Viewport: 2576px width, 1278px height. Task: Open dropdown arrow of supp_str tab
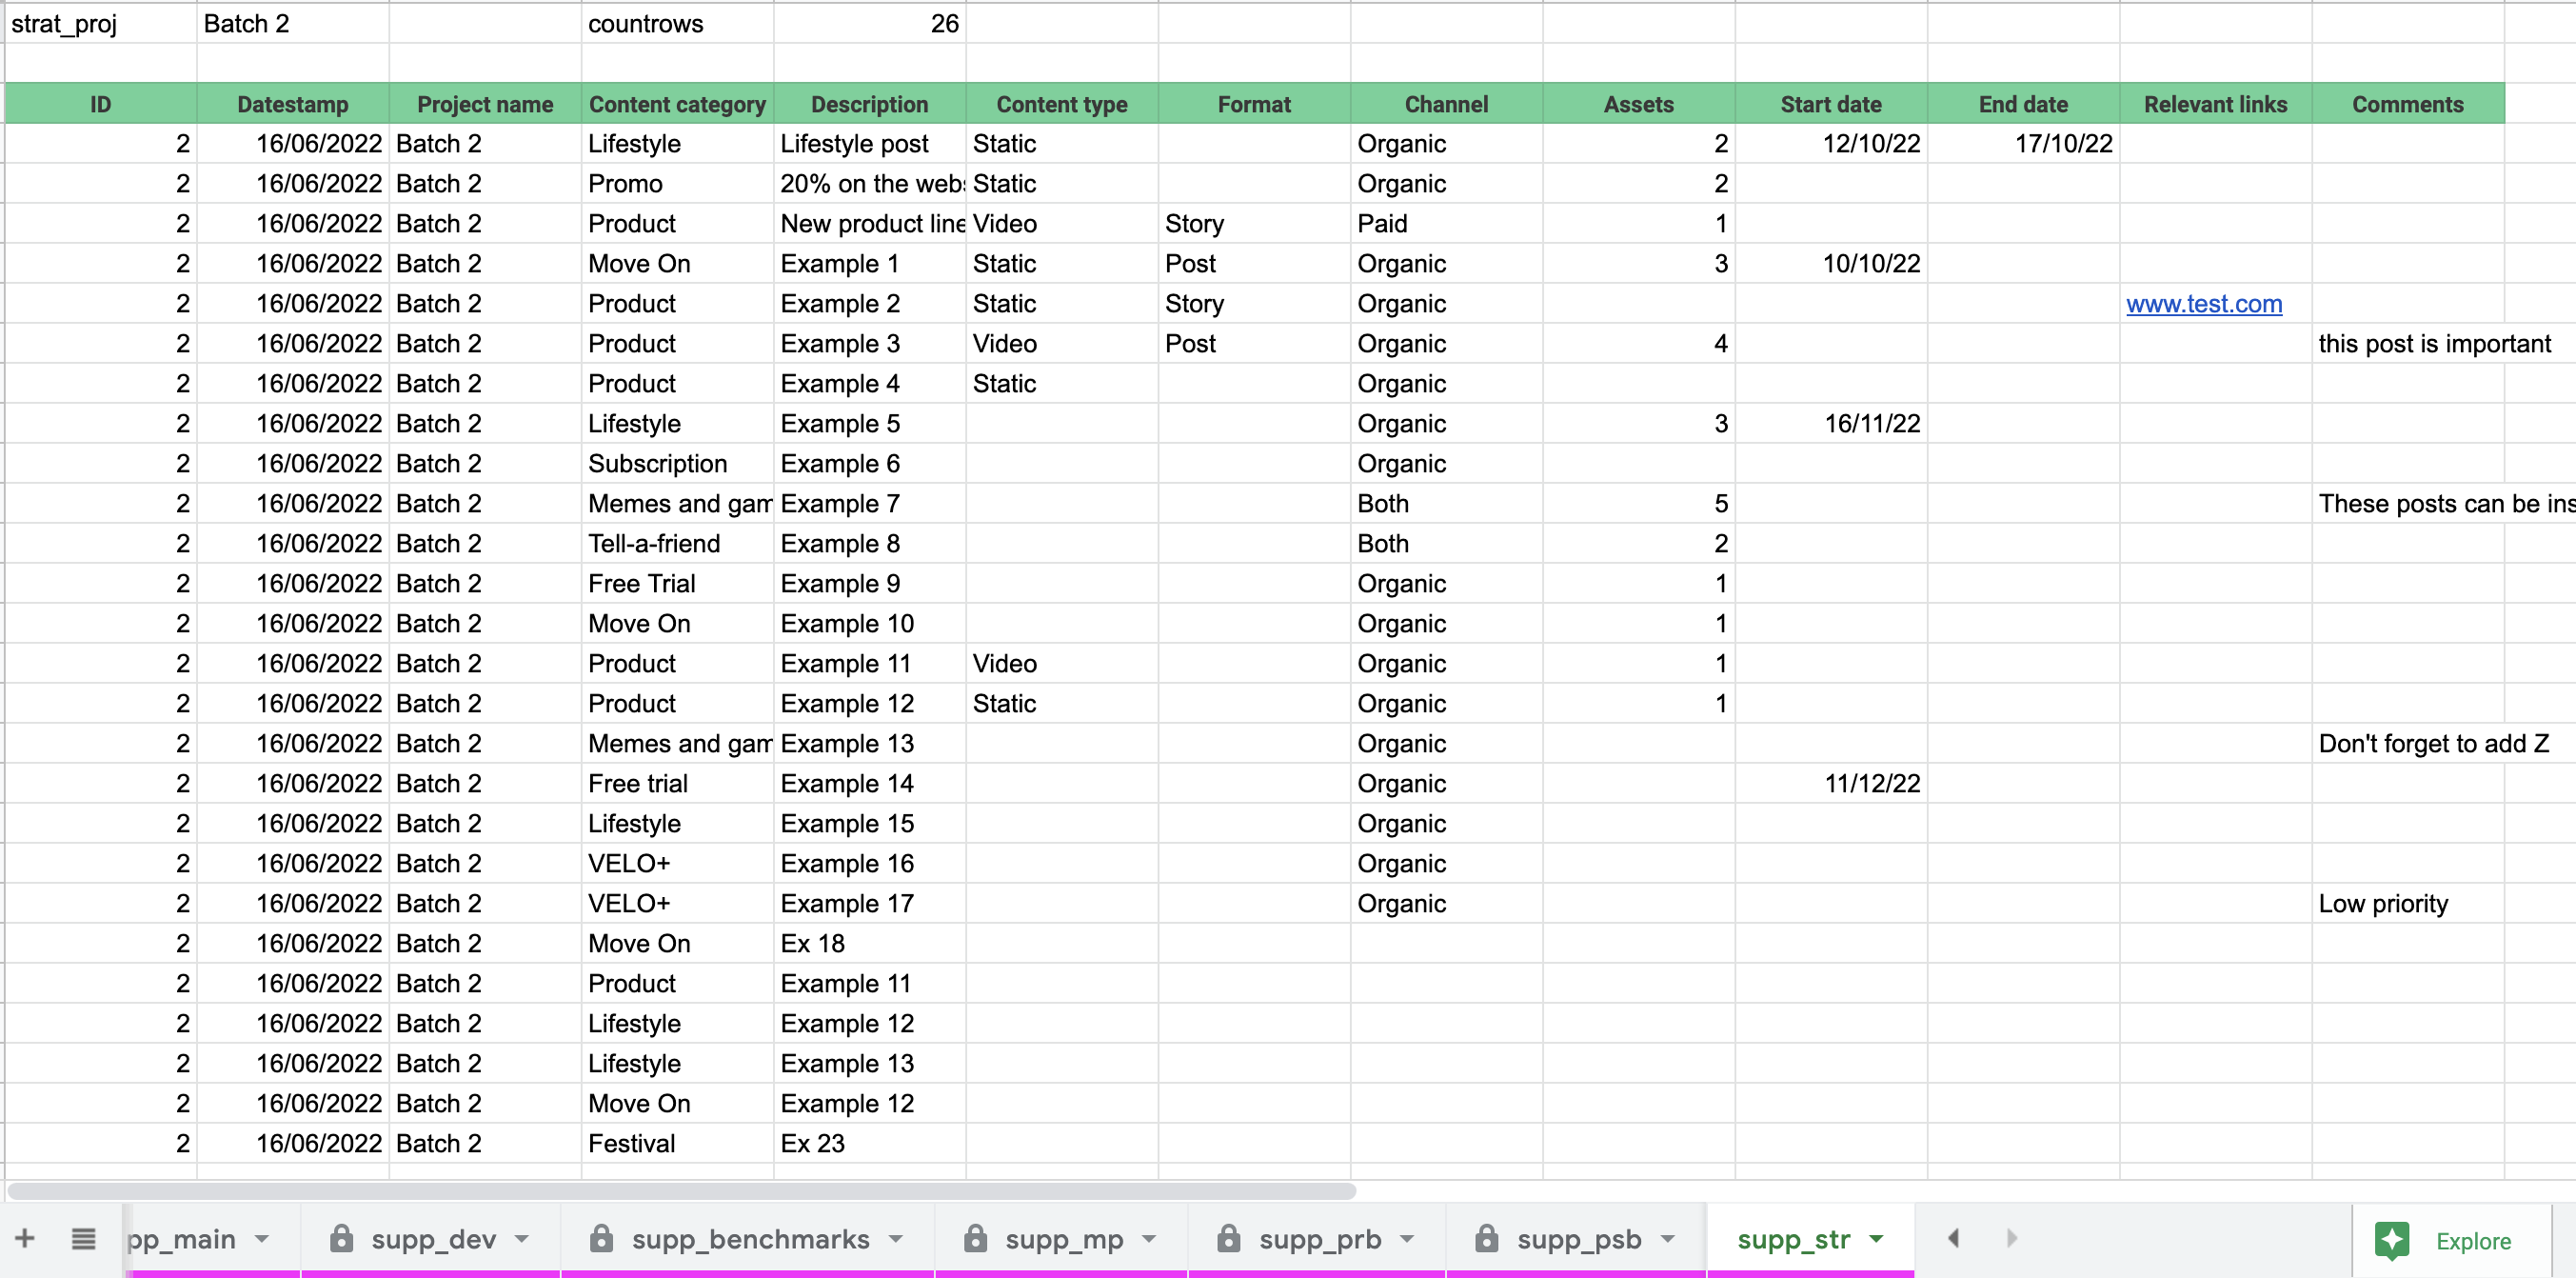point(1876,1239)
